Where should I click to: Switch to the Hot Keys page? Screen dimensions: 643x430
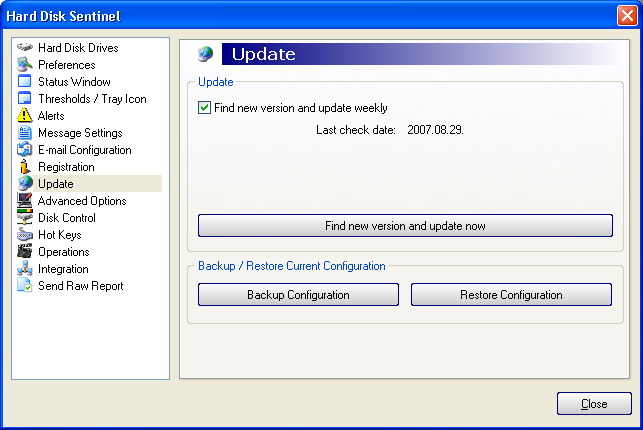pos(59,235)
